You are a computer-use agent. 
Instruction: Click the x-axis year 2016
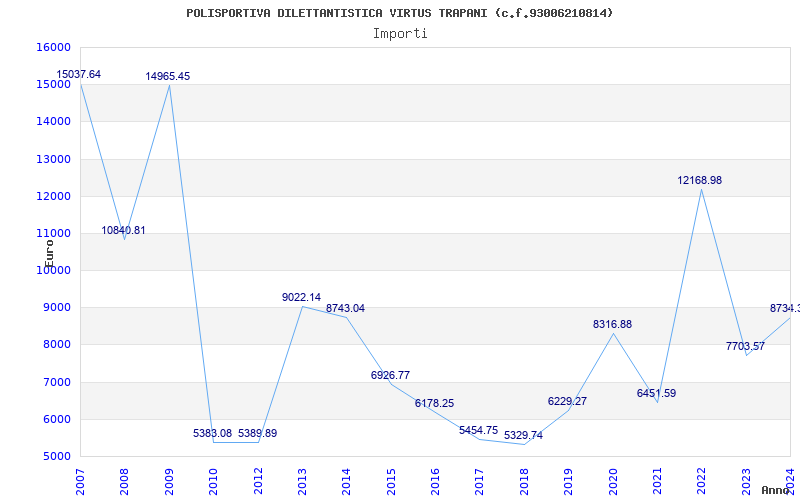pos(435,482)
